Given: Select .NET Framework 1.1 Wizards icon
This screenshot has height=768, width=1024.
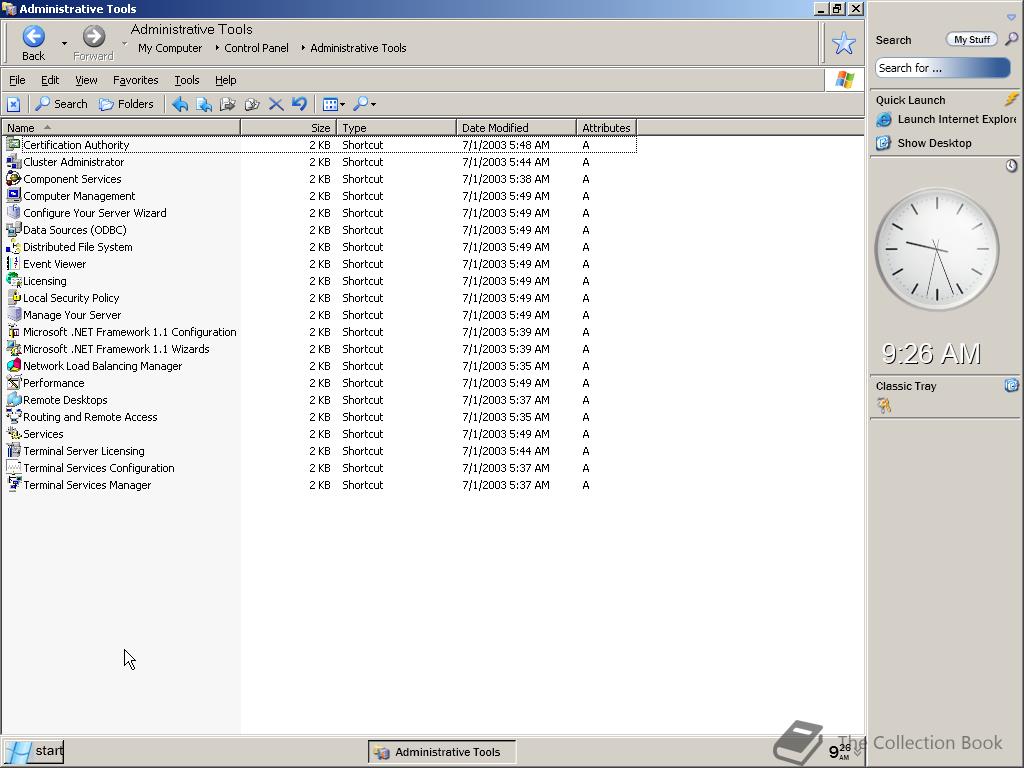Looking at the screenshot, I should pos(13,348).
